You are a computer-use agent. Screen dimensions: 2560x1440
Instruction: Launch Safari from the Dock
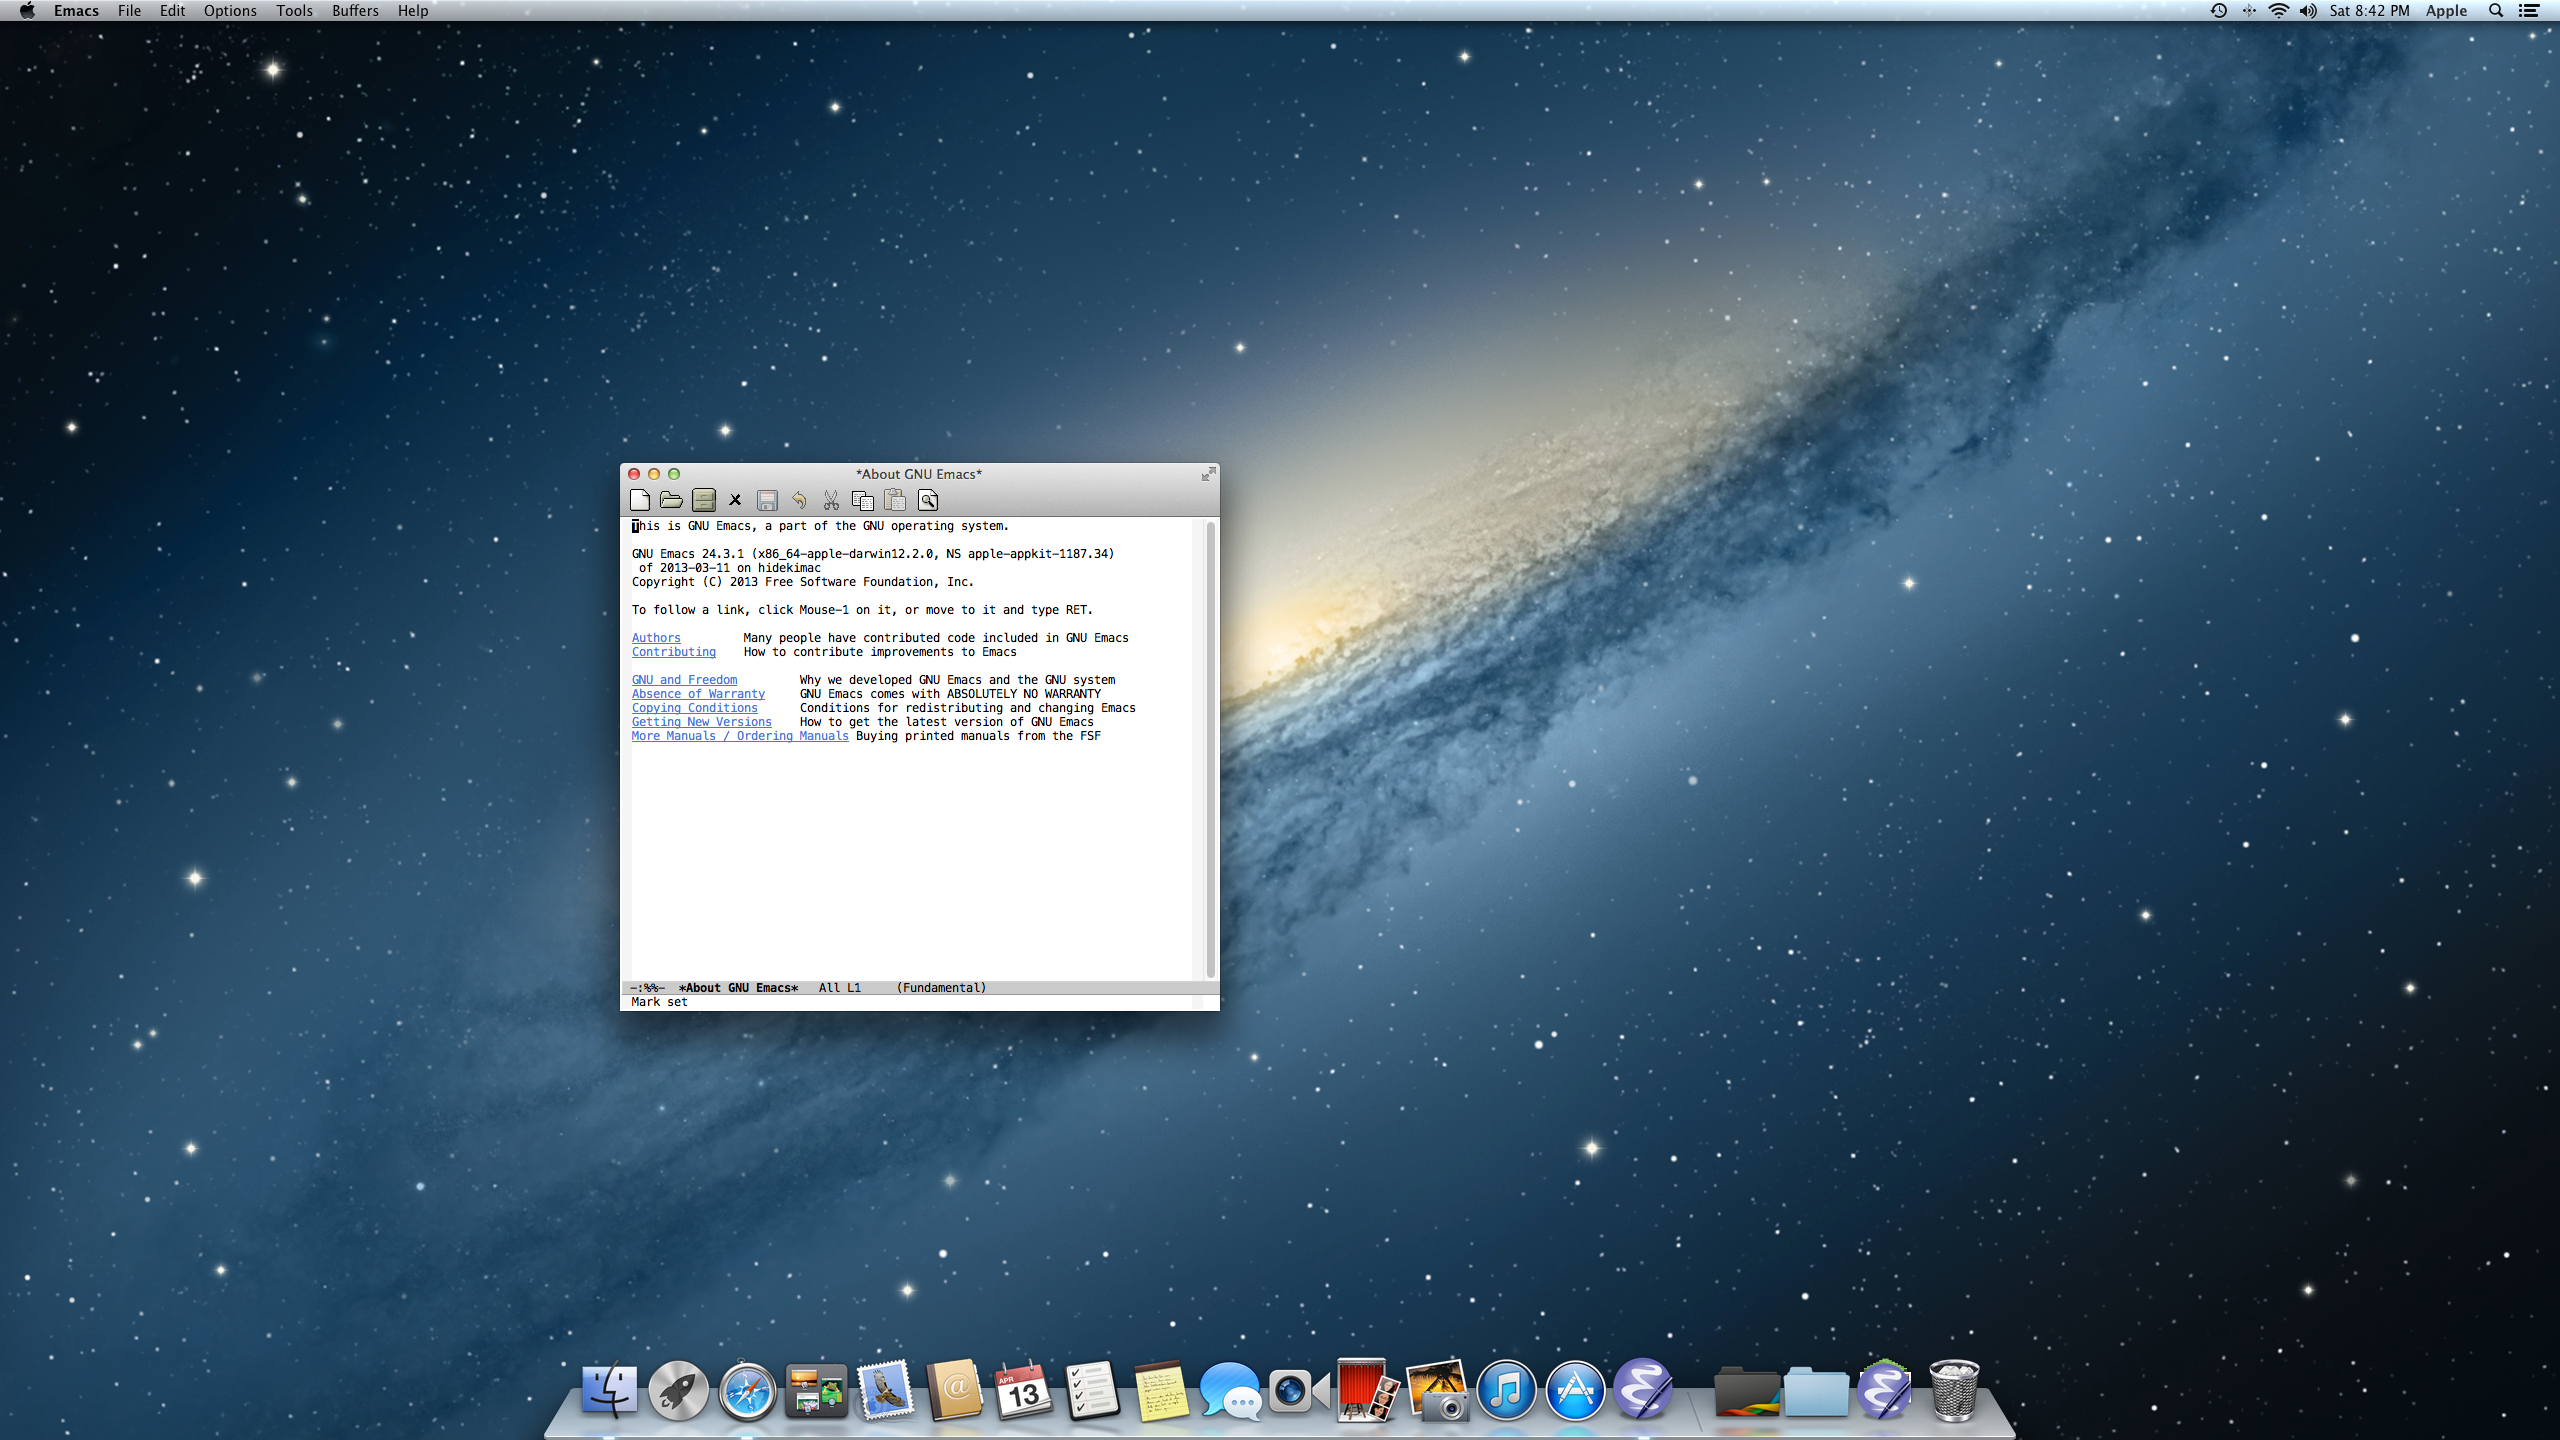click(747, 1390)
